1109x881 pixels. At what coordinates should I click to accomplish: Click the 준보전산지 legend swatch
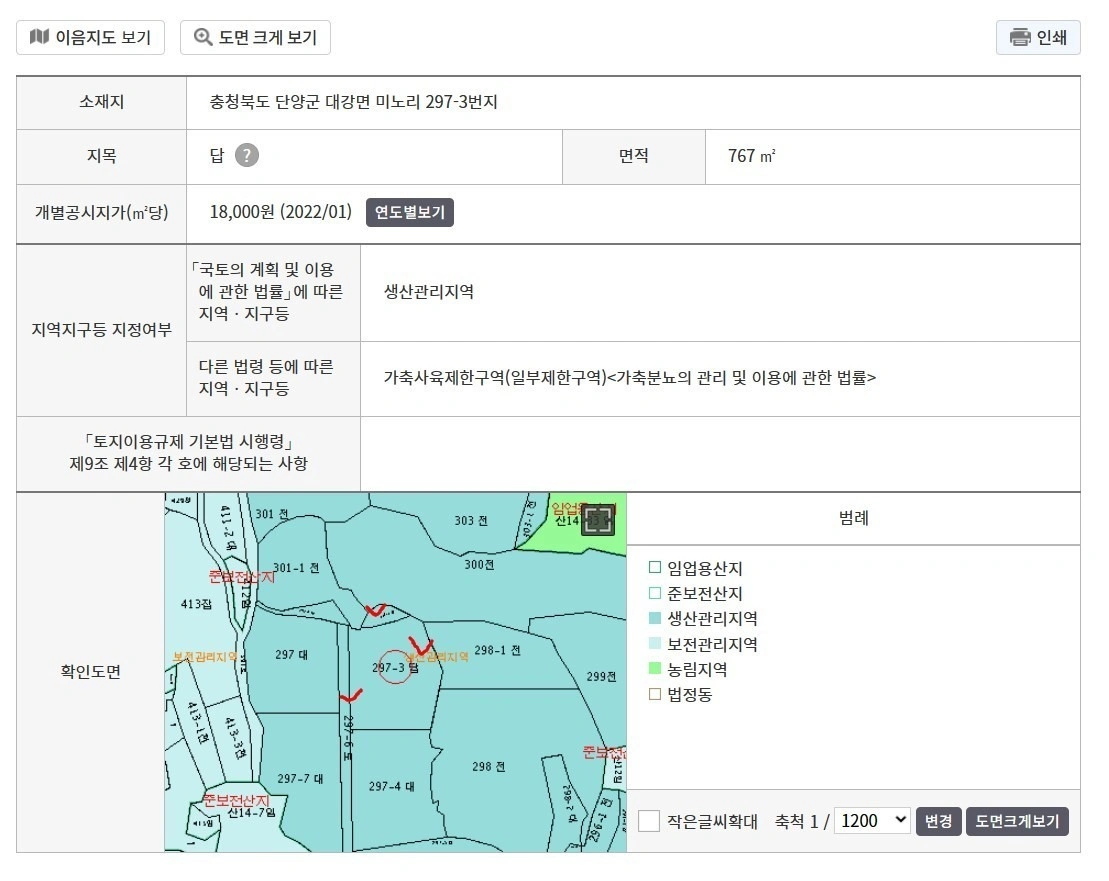click(x=655, y=593)
